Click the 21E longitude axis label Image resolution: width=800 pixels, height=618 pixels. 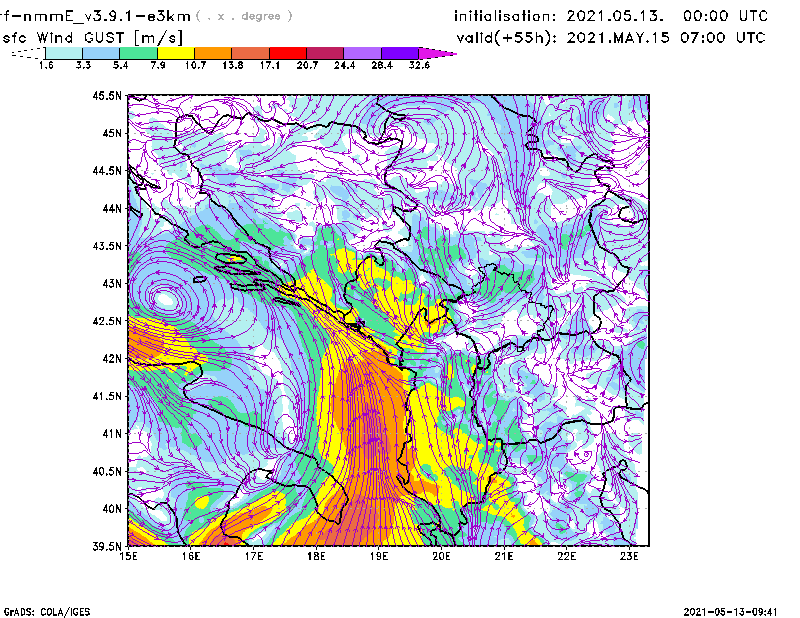point(504,556)
